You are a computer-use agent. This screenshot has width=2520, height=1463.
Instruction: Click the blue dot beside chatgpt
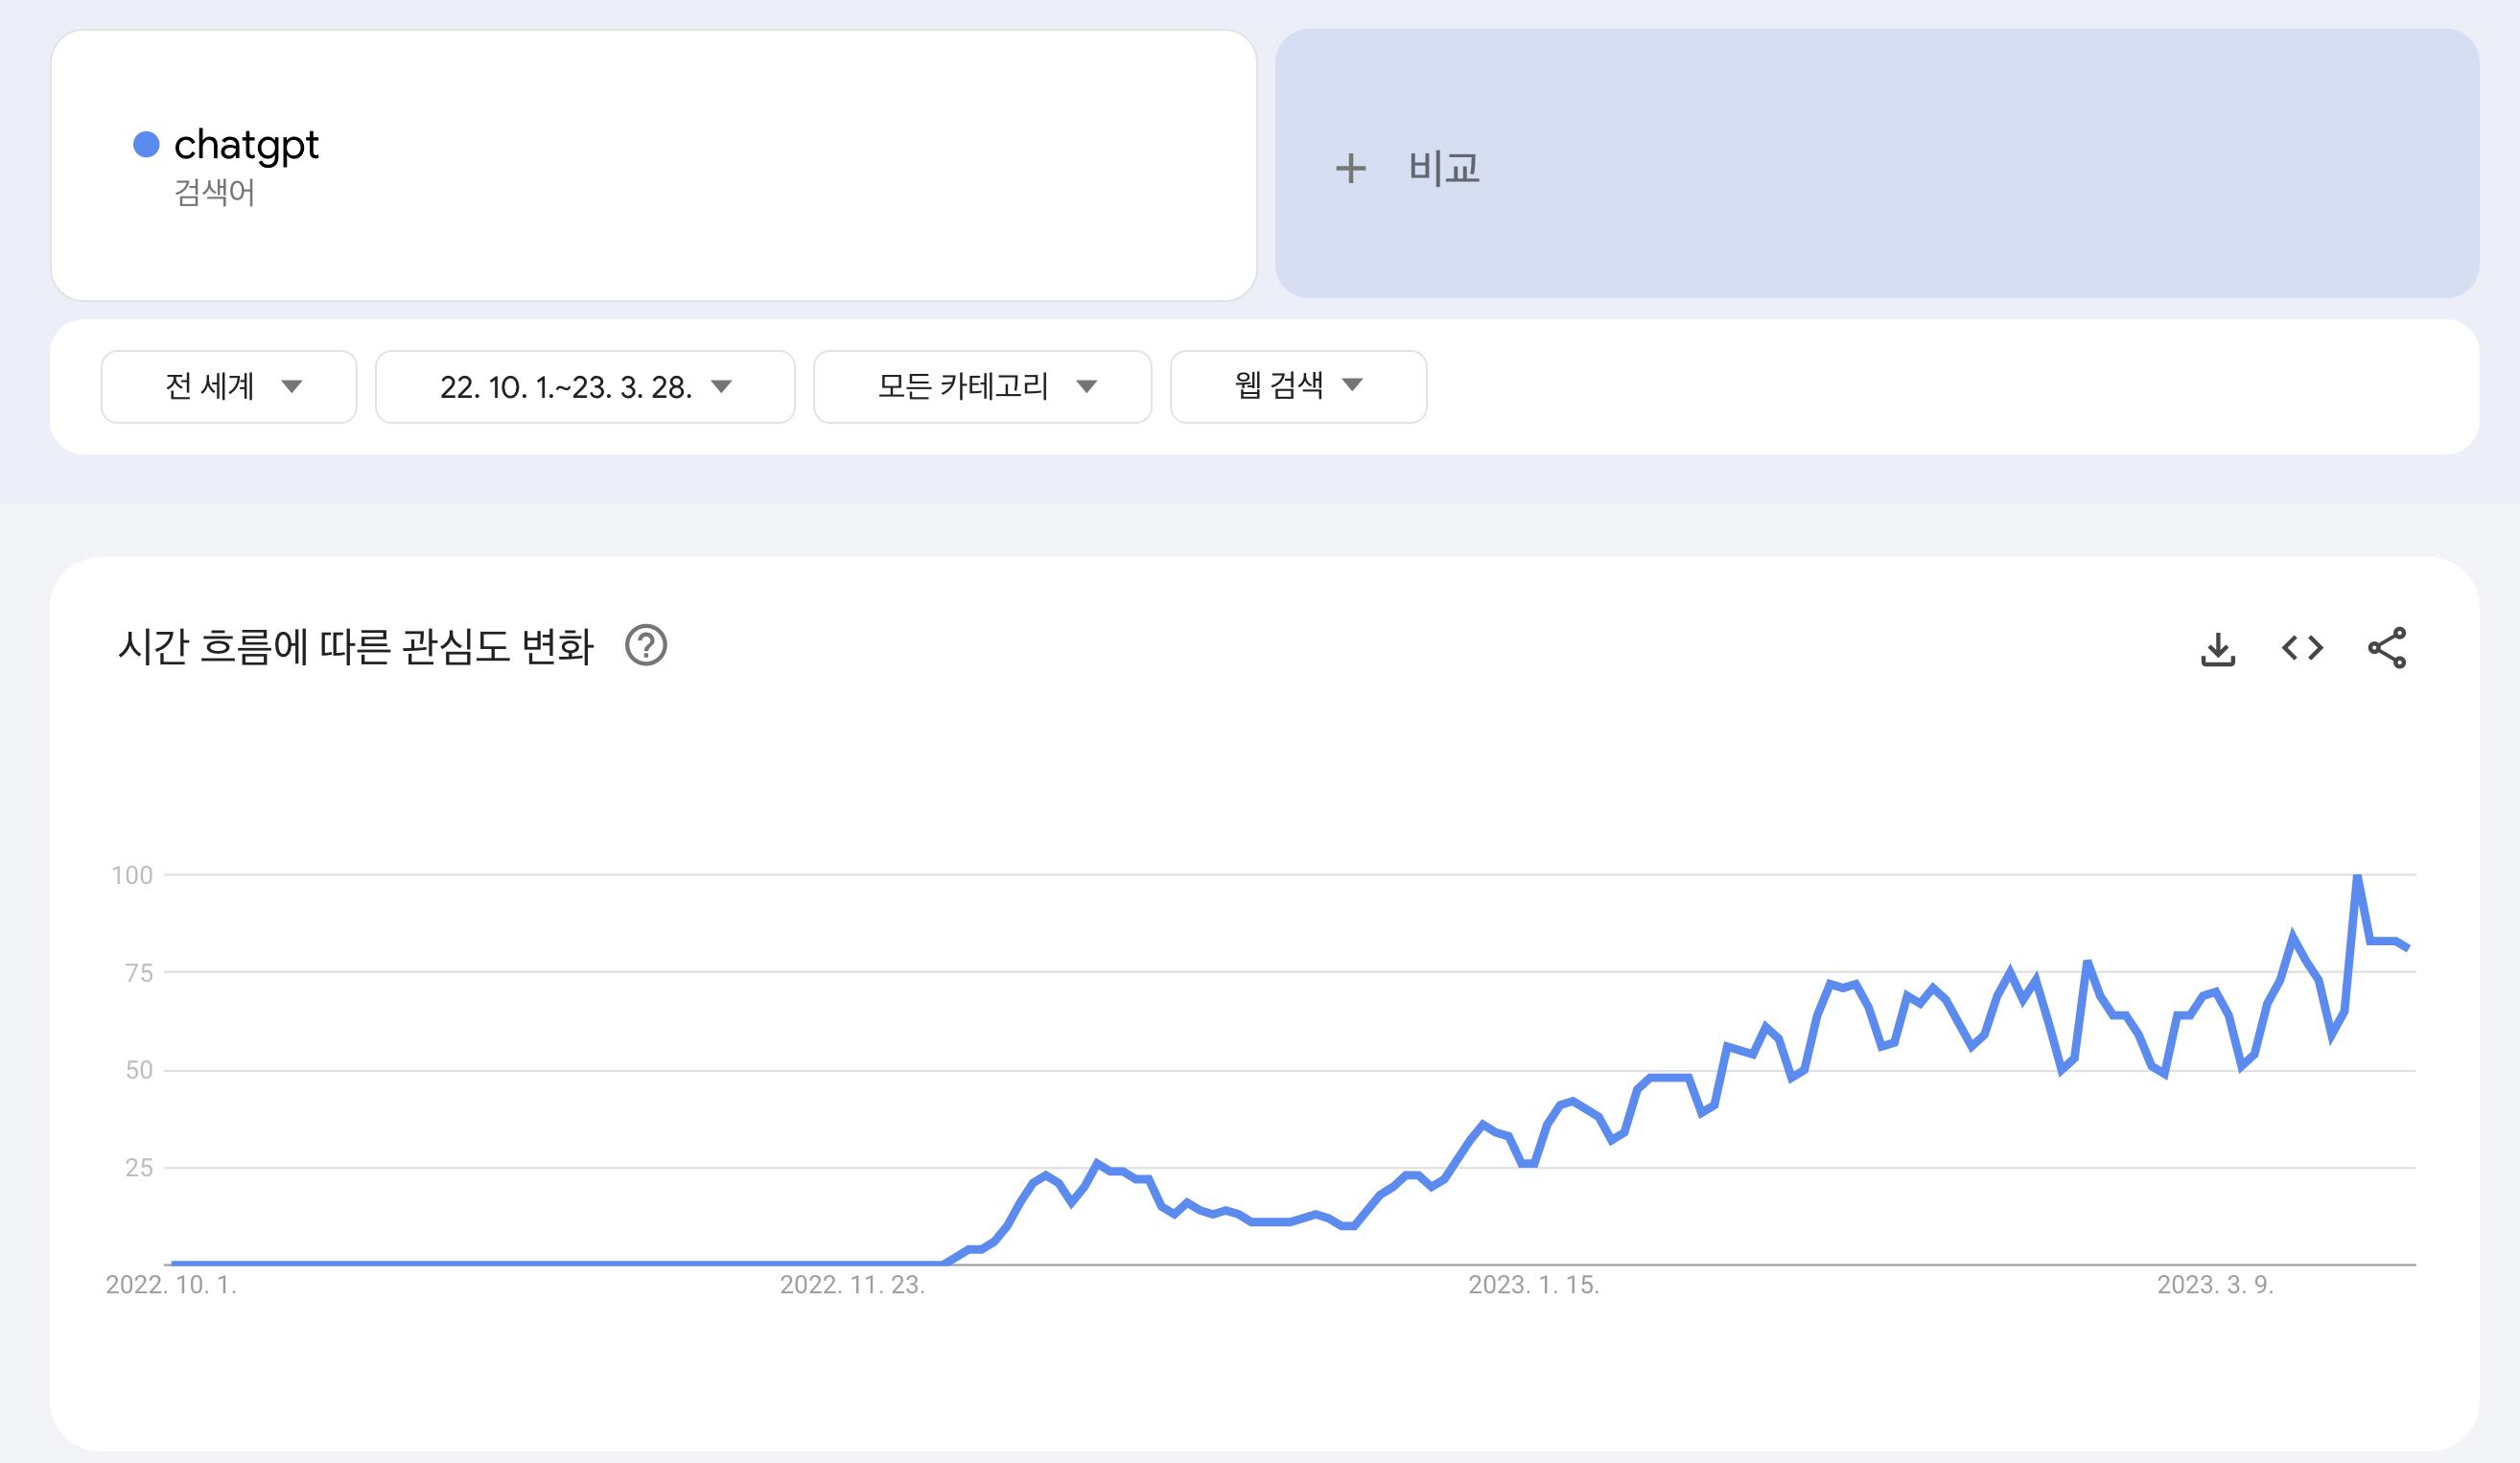[x=146, y=145]
